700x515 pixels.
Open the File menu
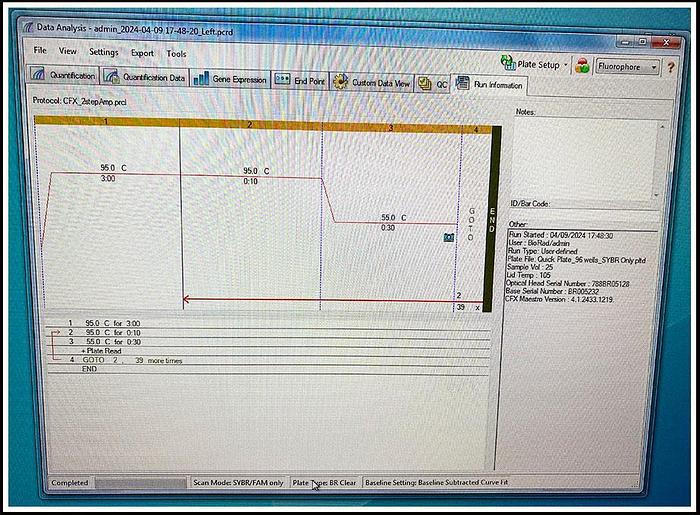(40, 50)
